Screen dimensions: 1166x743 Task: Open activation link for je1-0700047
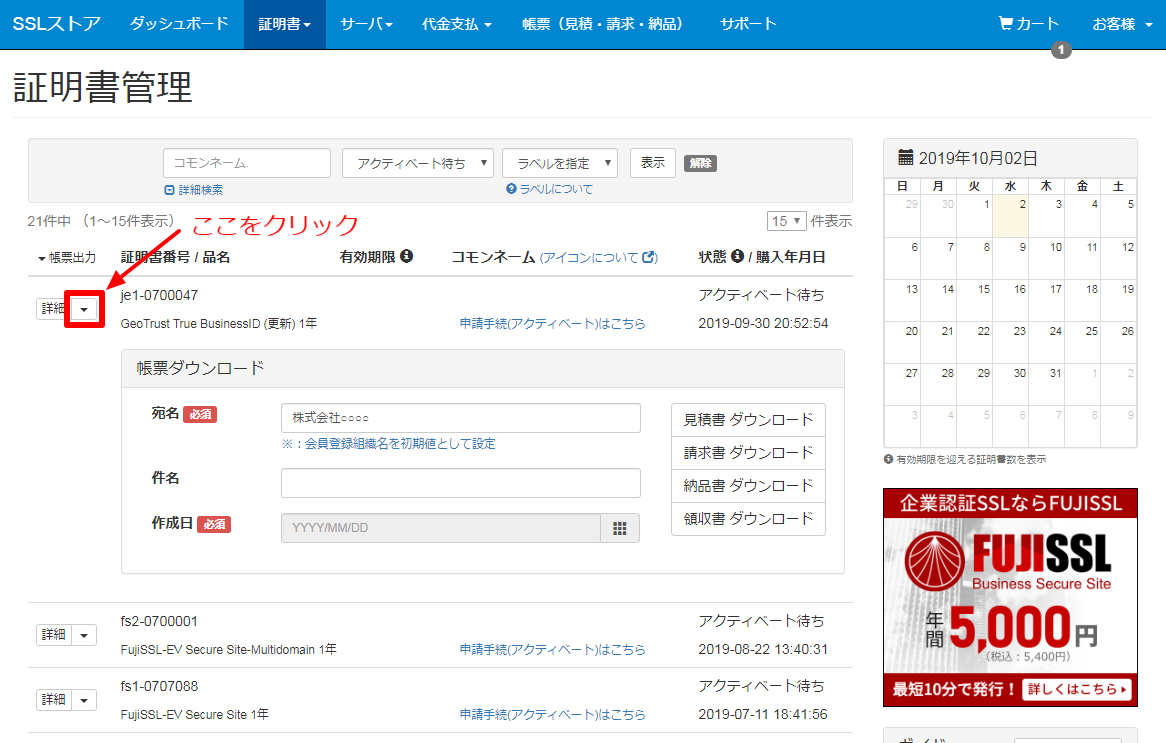tap(553, 324)
